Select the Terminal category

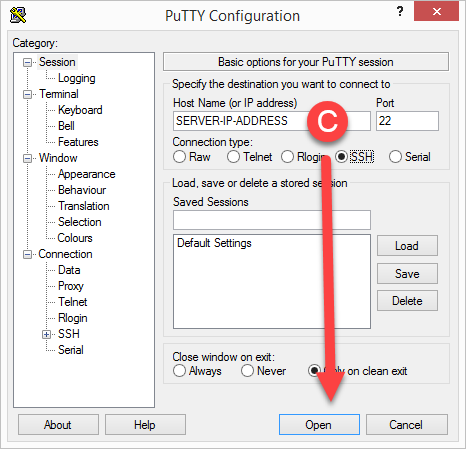point(59,94)
